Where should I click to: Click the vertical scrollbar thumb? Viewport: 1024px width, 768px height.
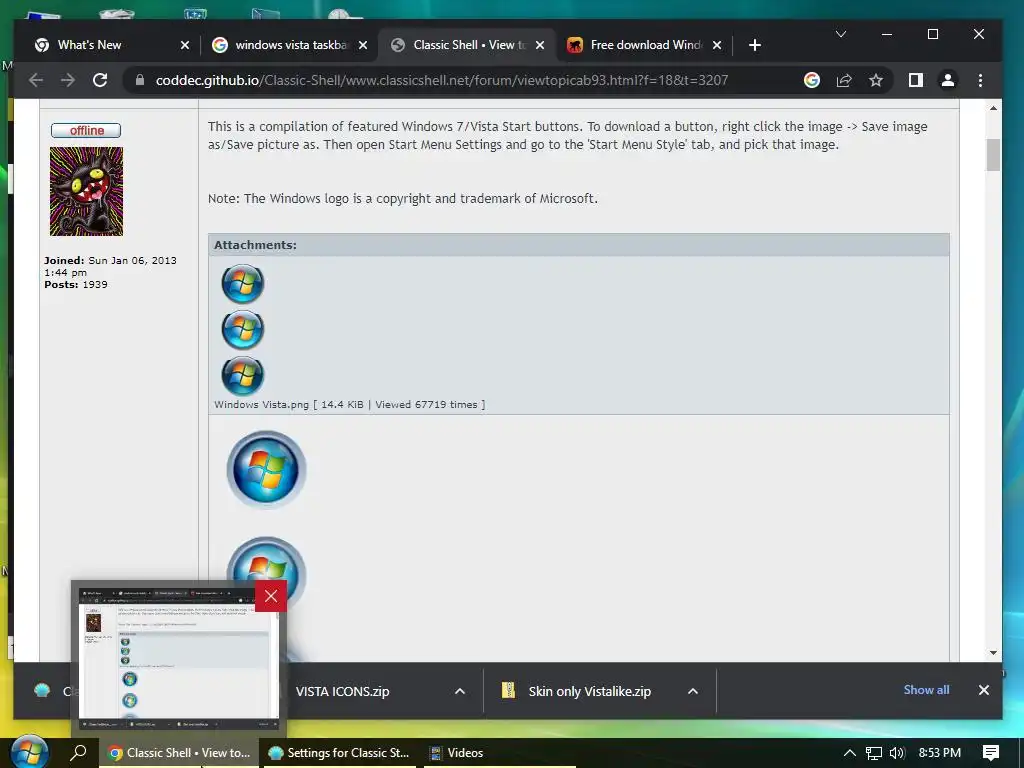(993, 155)
